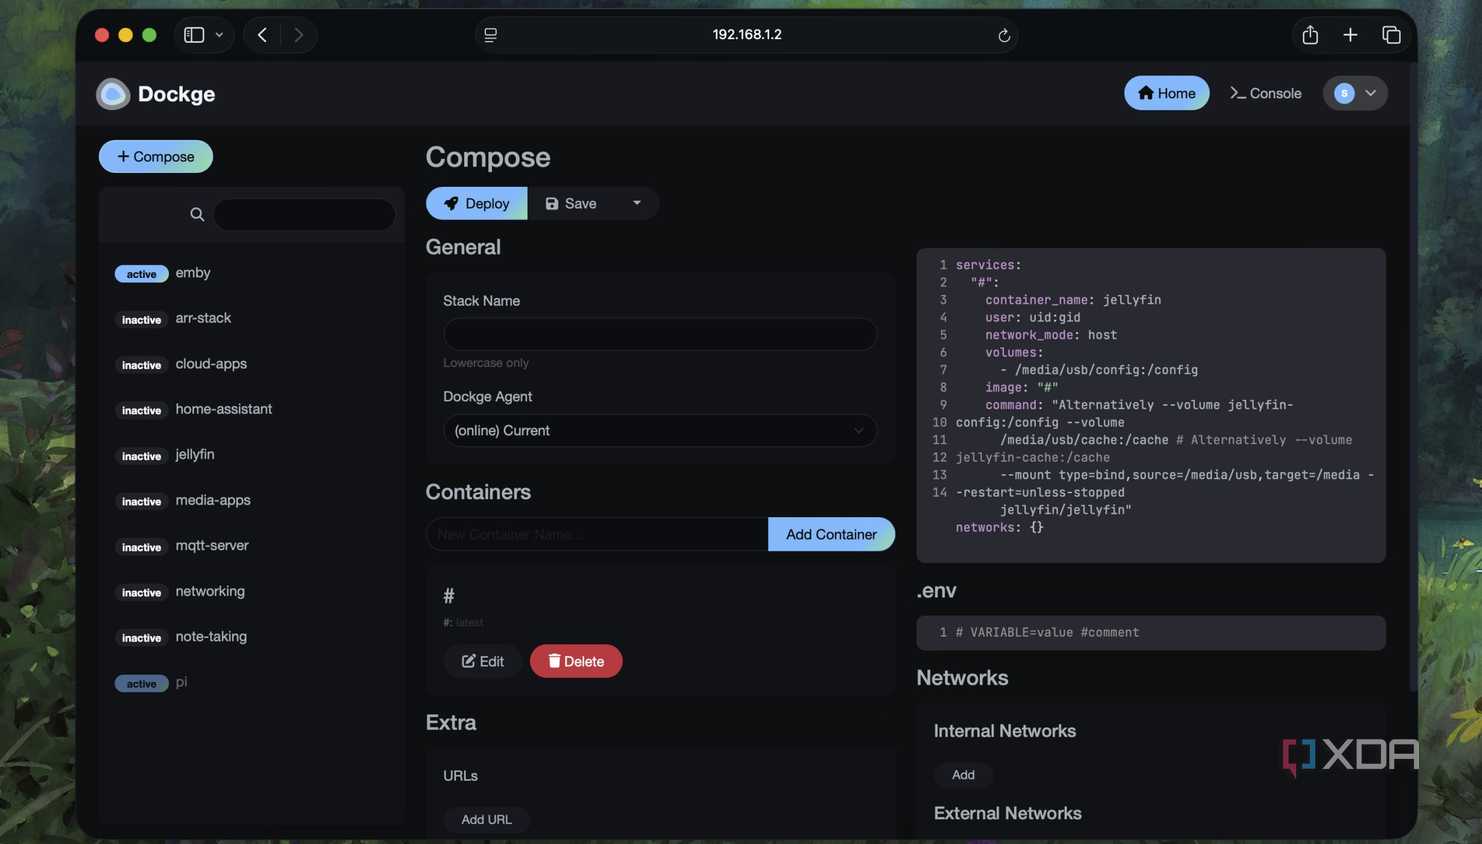Image resolution: width=1482 pixels, height=844 pixels.
Task: Open the jellyfin stack
Action: [x=195, y=455]
